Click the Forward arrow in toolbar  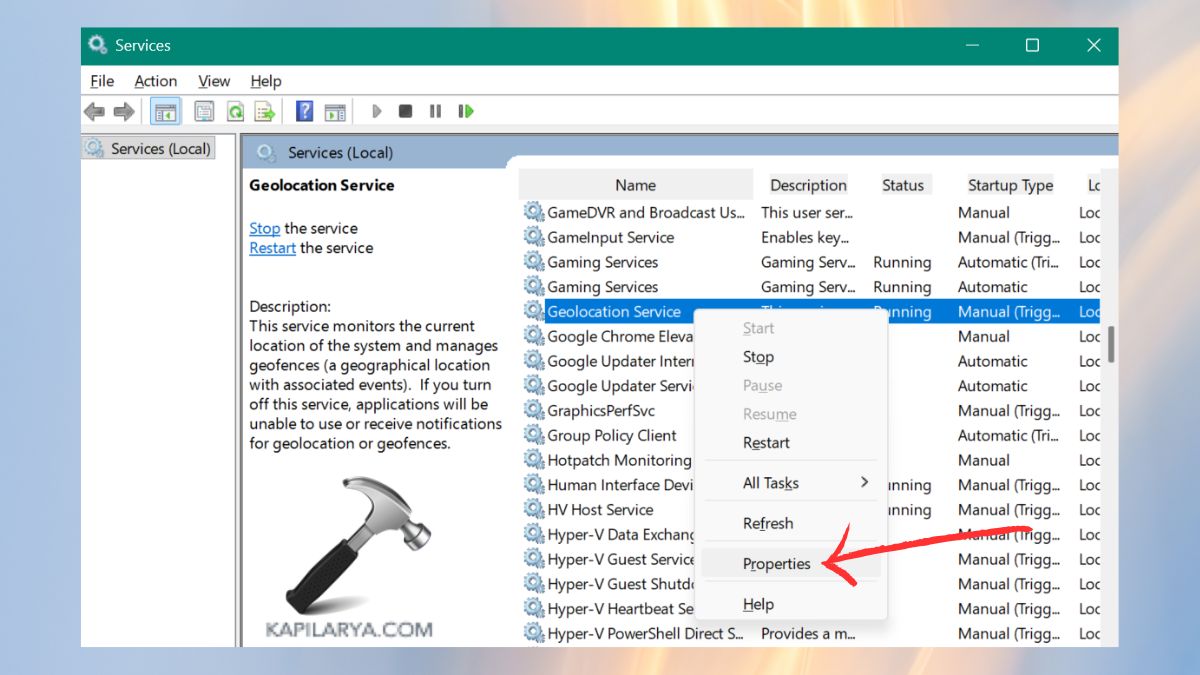(x=124, y=112)
